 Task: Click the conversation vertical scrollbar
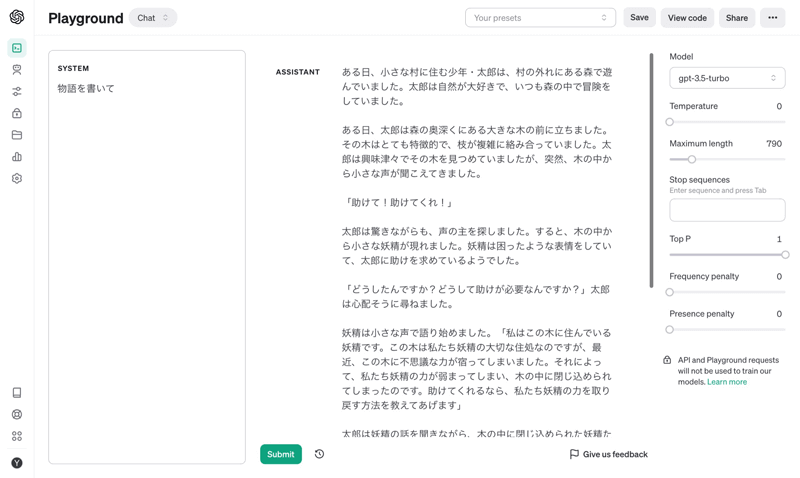pos(651,170)
